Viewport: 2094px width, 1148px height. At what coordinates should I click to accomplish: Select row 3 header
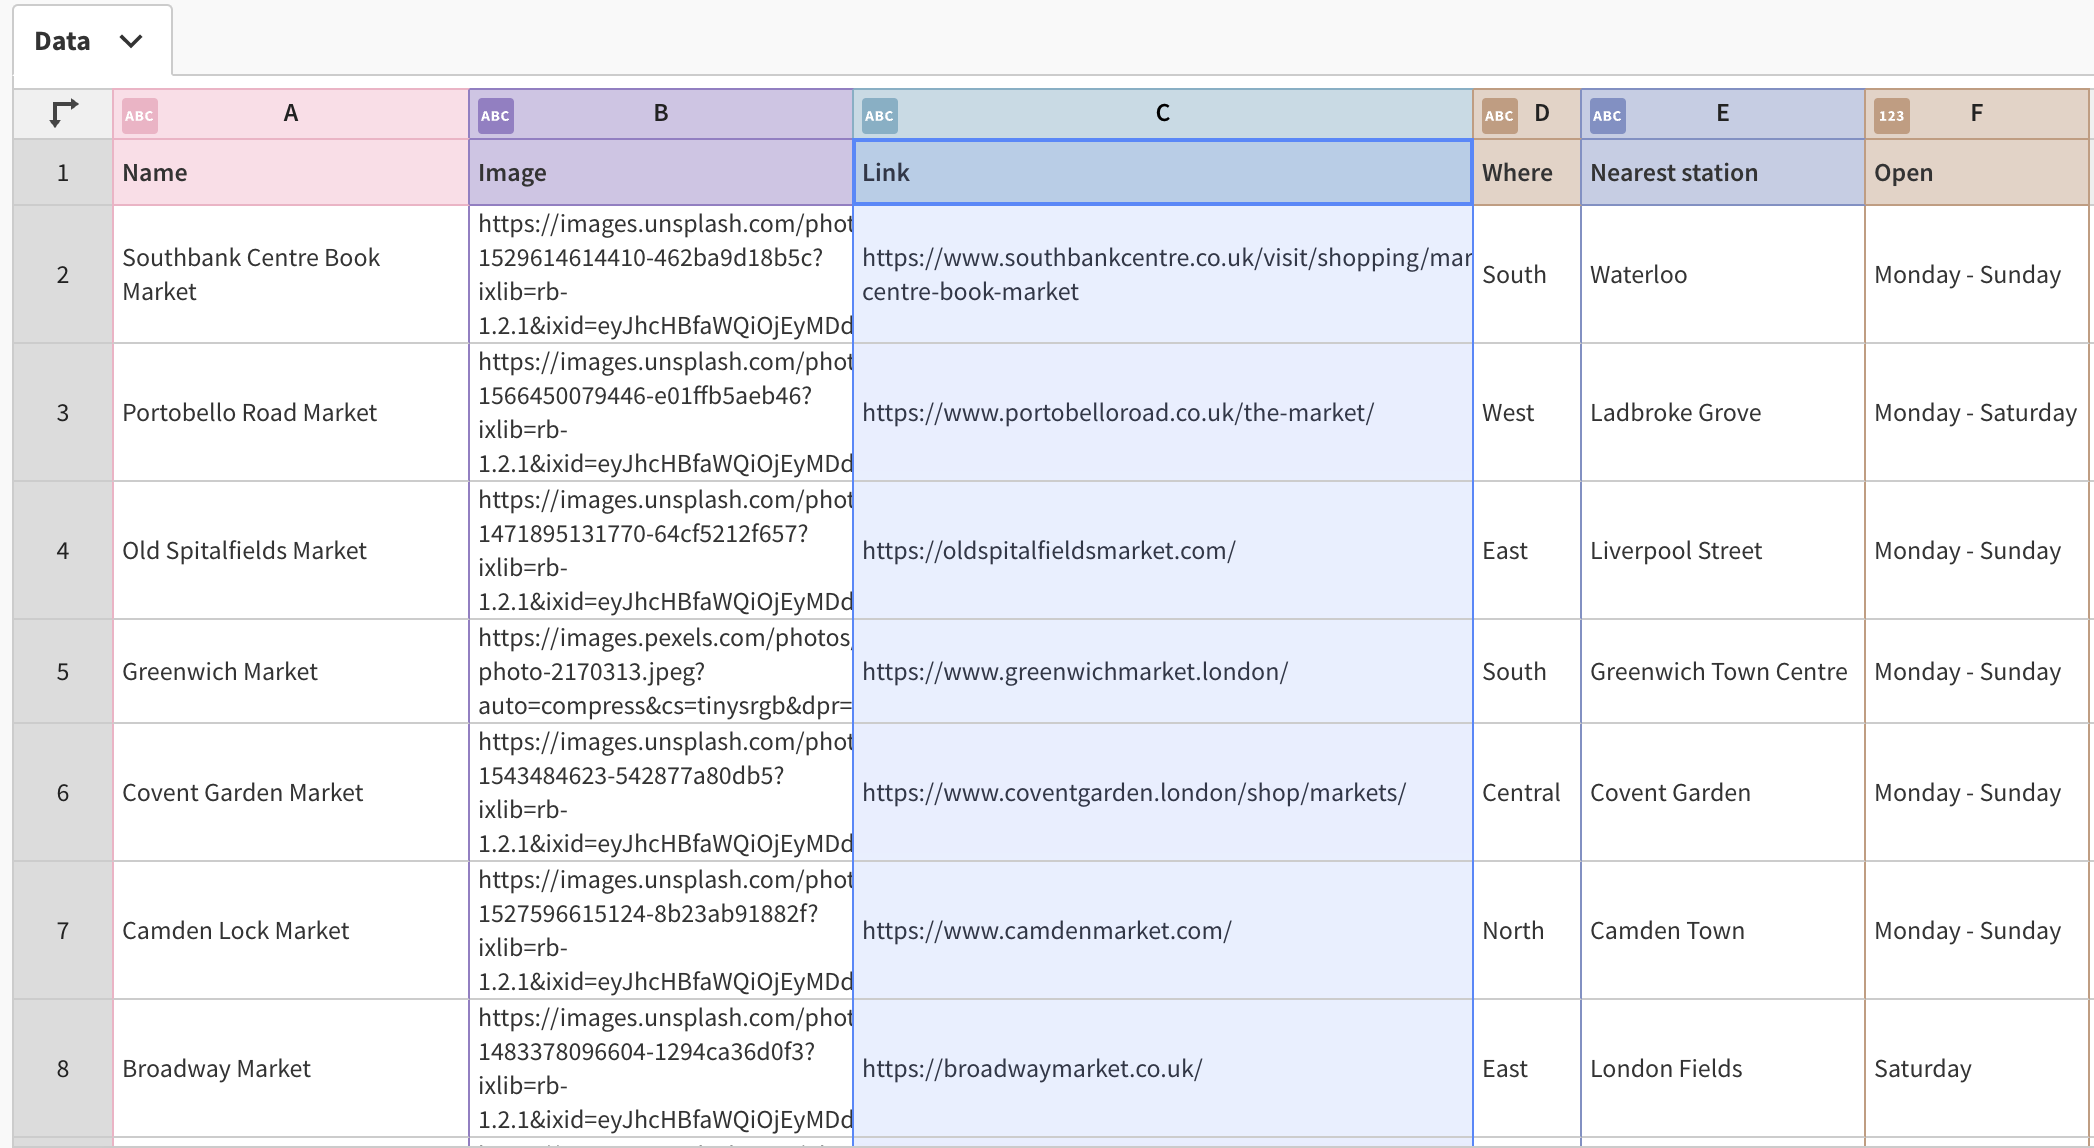click(x=63, y=413)
